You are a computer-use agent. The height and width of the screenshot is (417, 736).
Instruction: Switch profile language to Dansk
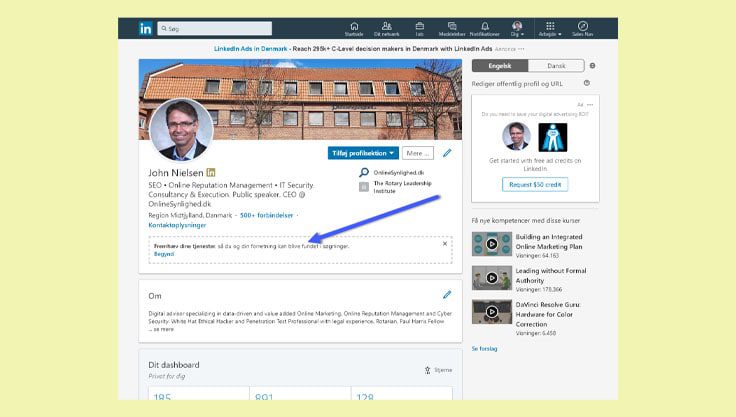tap(556, 66)
